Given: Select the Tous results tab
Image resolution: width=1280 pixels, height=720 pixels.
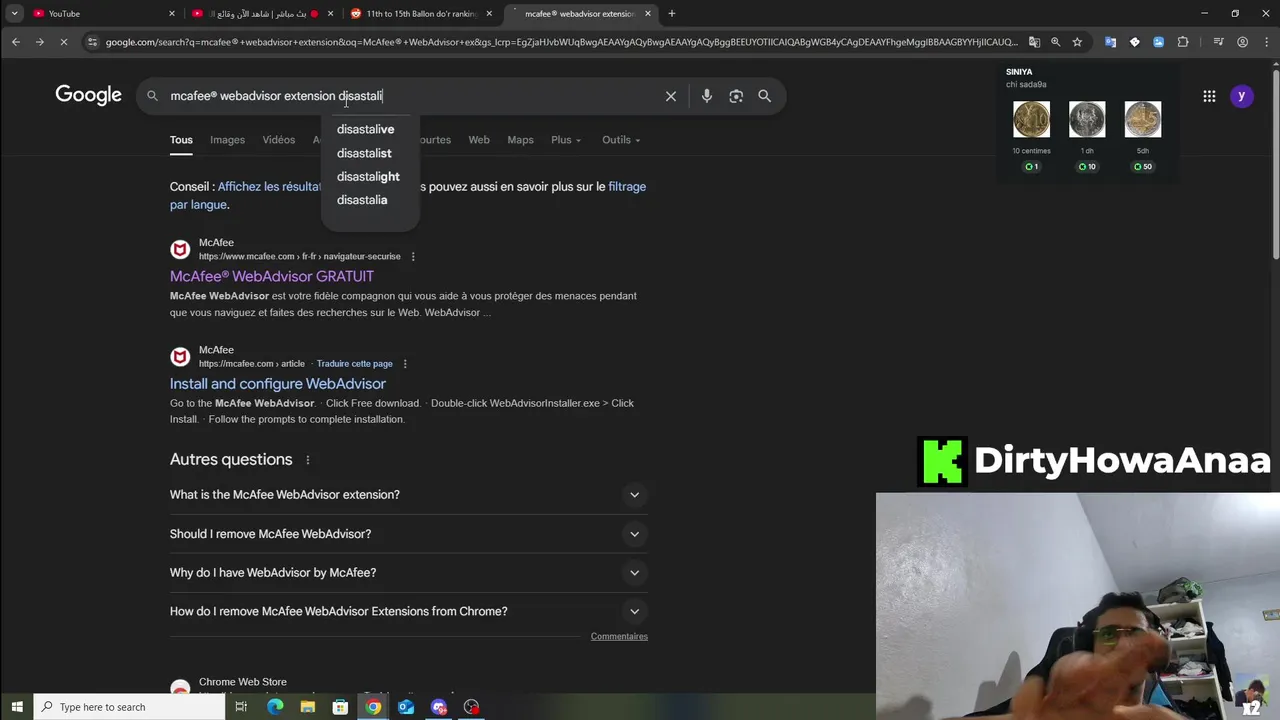Looking at the screenshot, I should tap(181, 140).
